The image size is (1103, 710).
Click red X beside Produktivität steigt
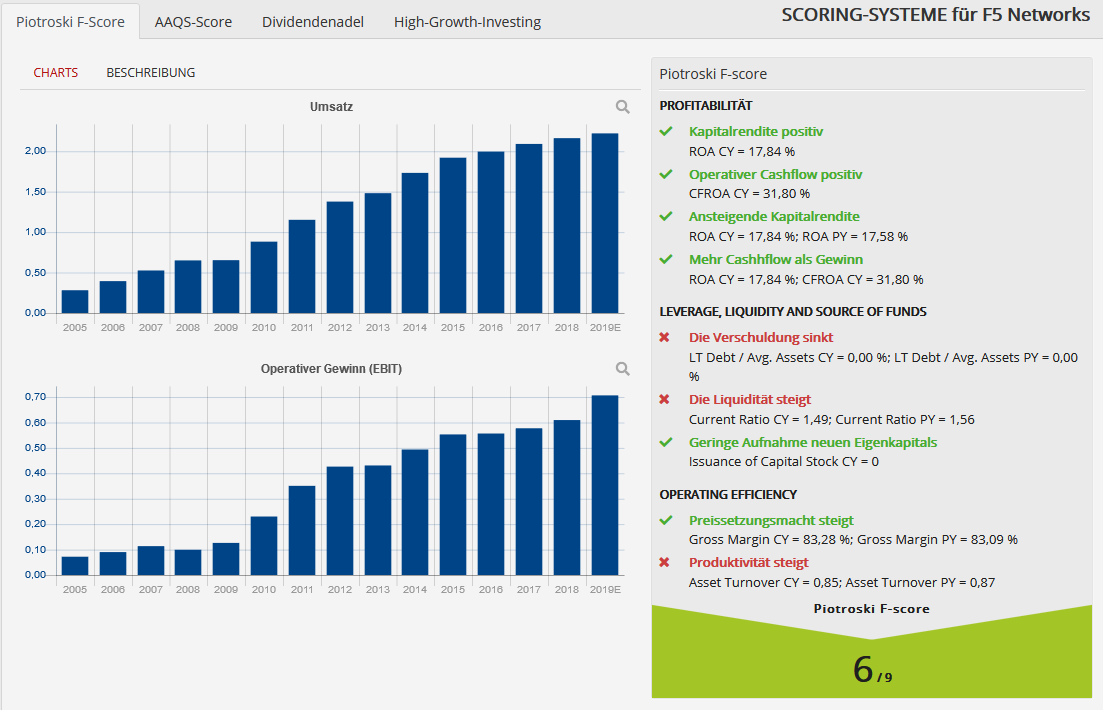[664, 562]
